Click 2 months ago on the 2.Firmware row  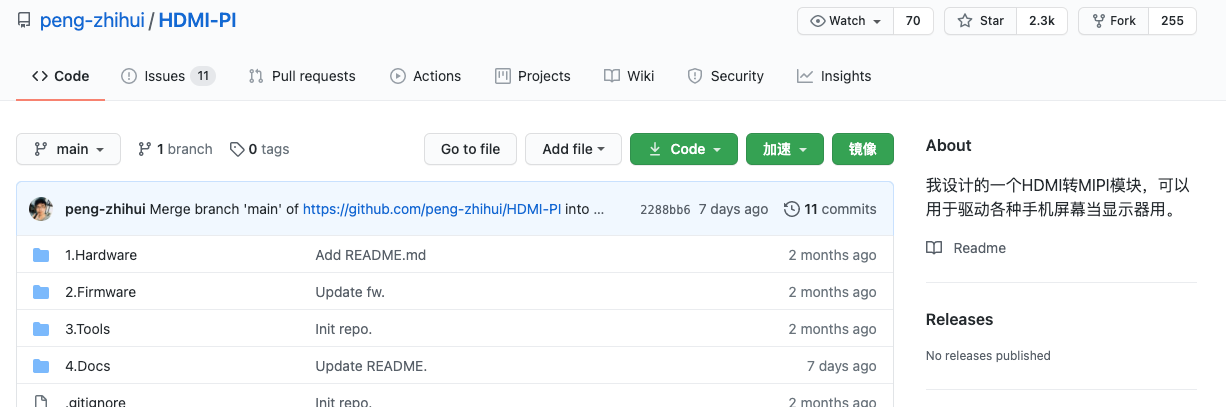coord(832,292)
